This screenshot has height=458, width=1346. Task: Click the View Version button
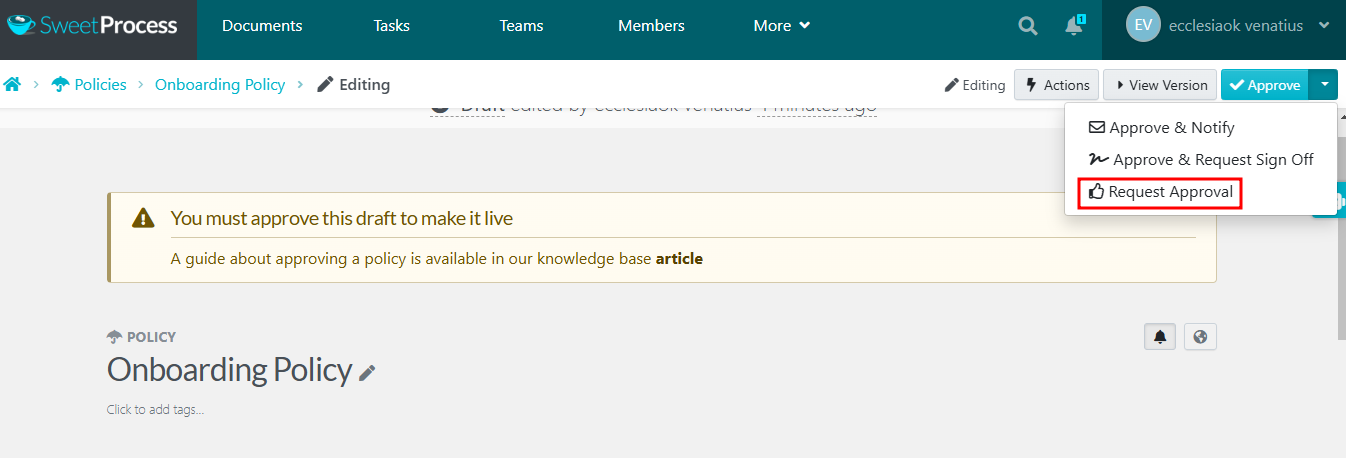click(1161, 85)
